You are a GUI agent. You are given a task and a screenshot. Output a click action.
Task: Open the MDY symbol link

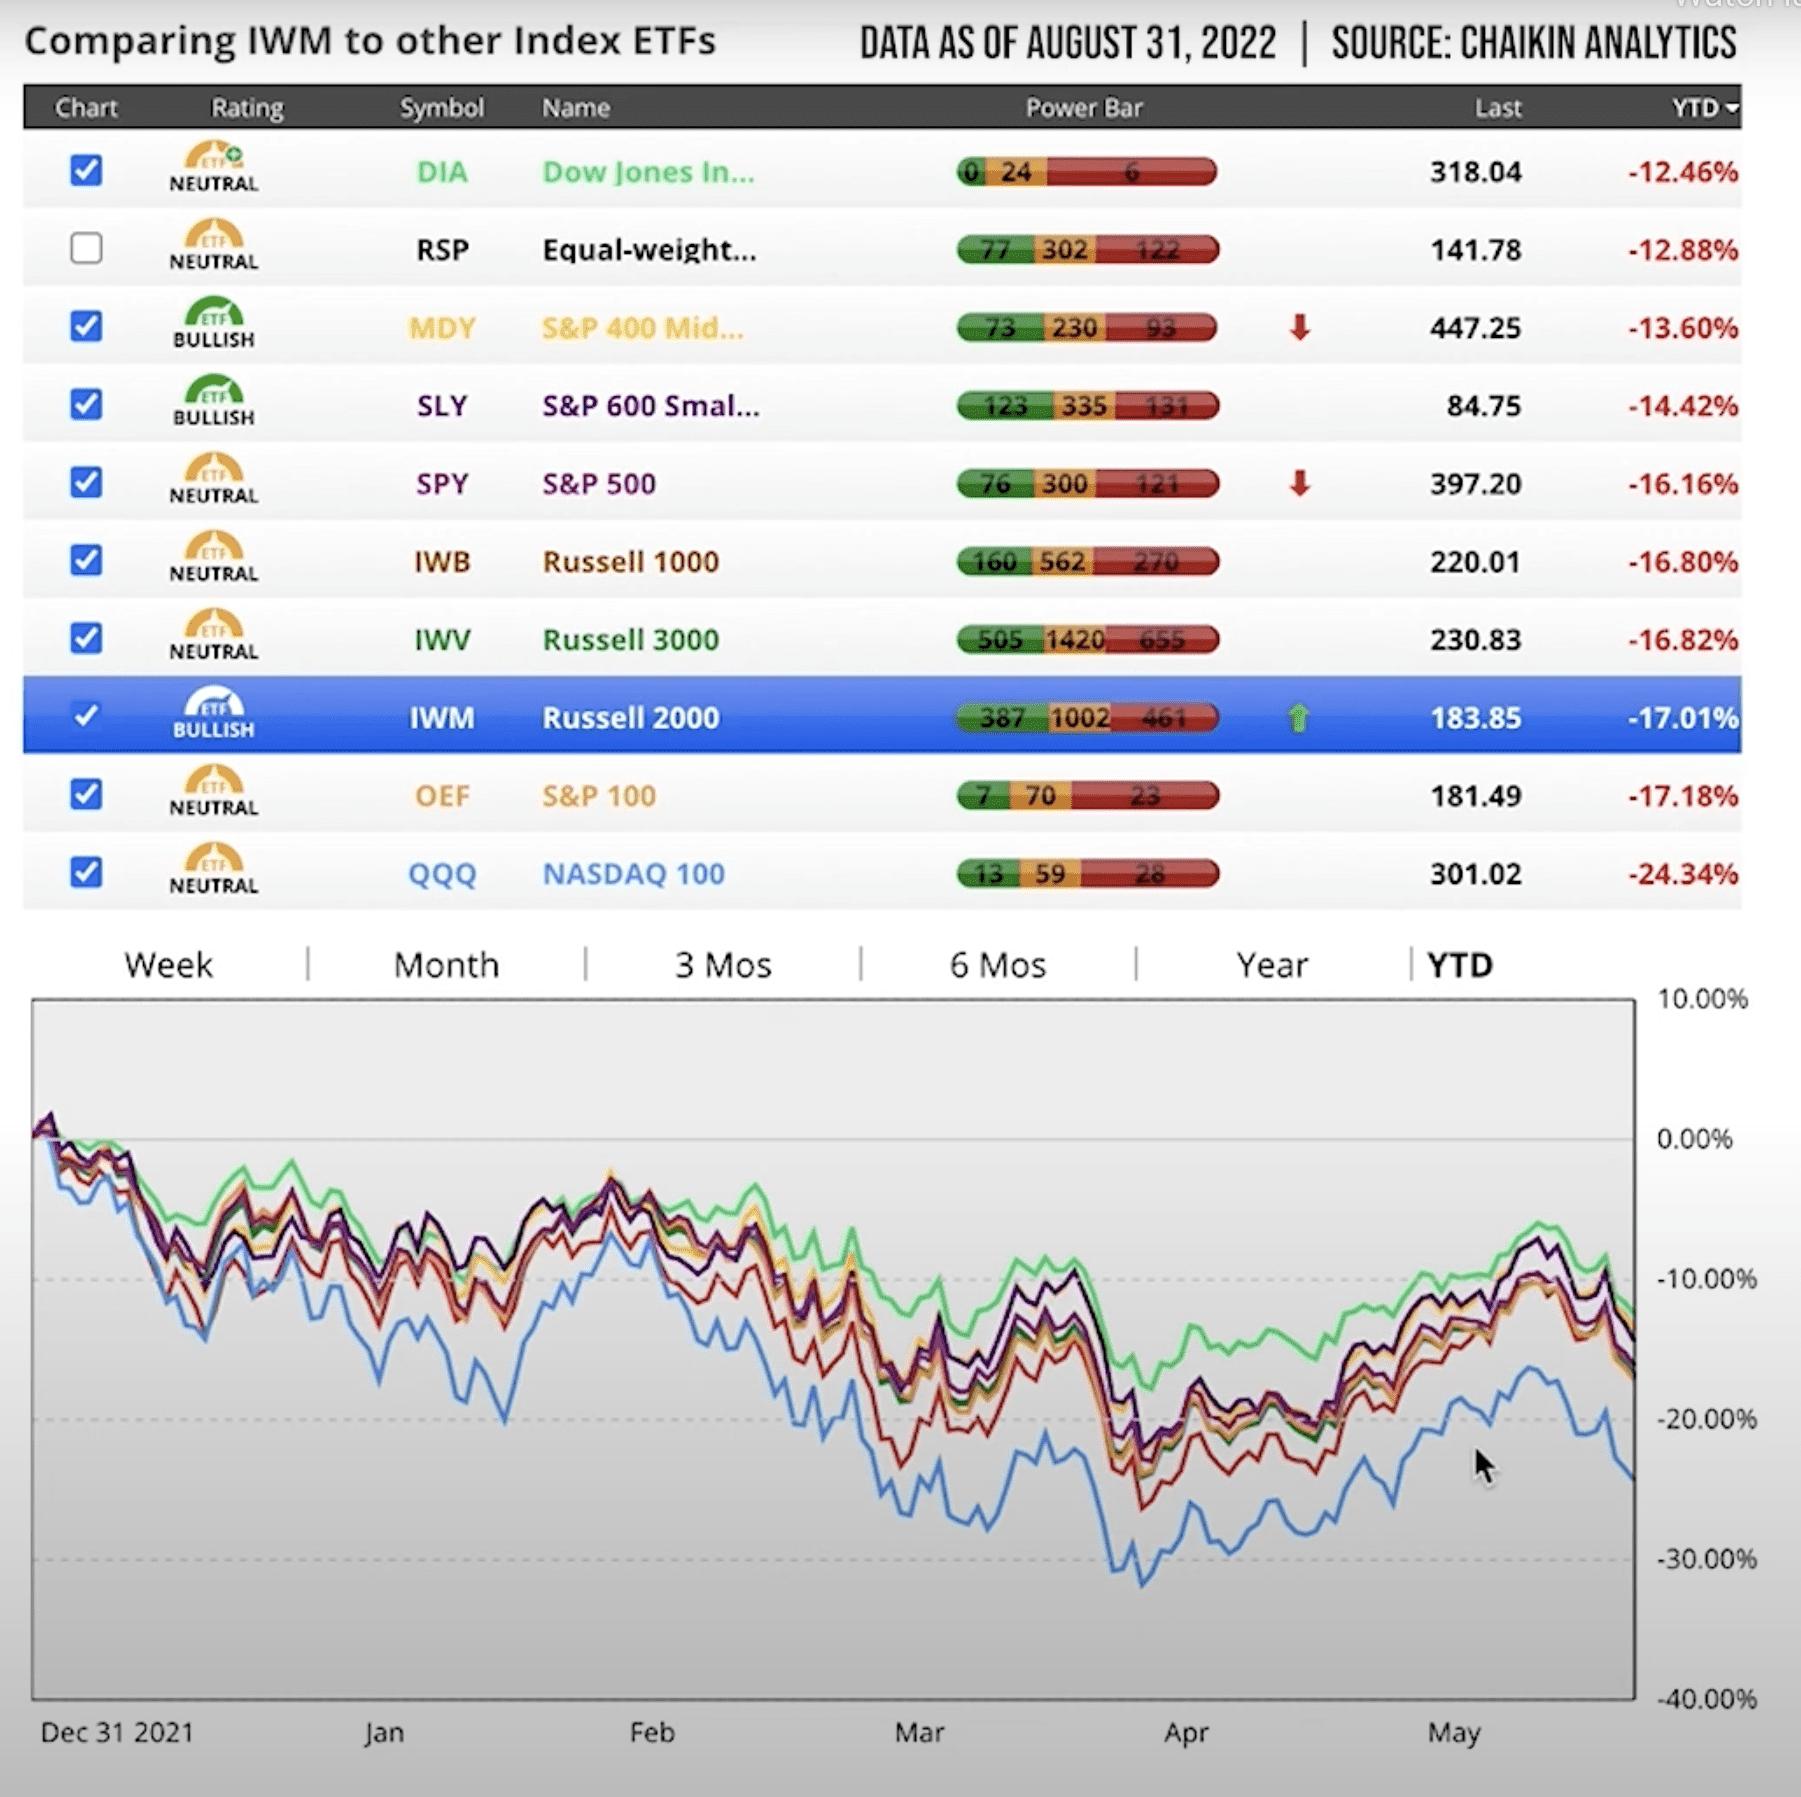tap(442, 328)
